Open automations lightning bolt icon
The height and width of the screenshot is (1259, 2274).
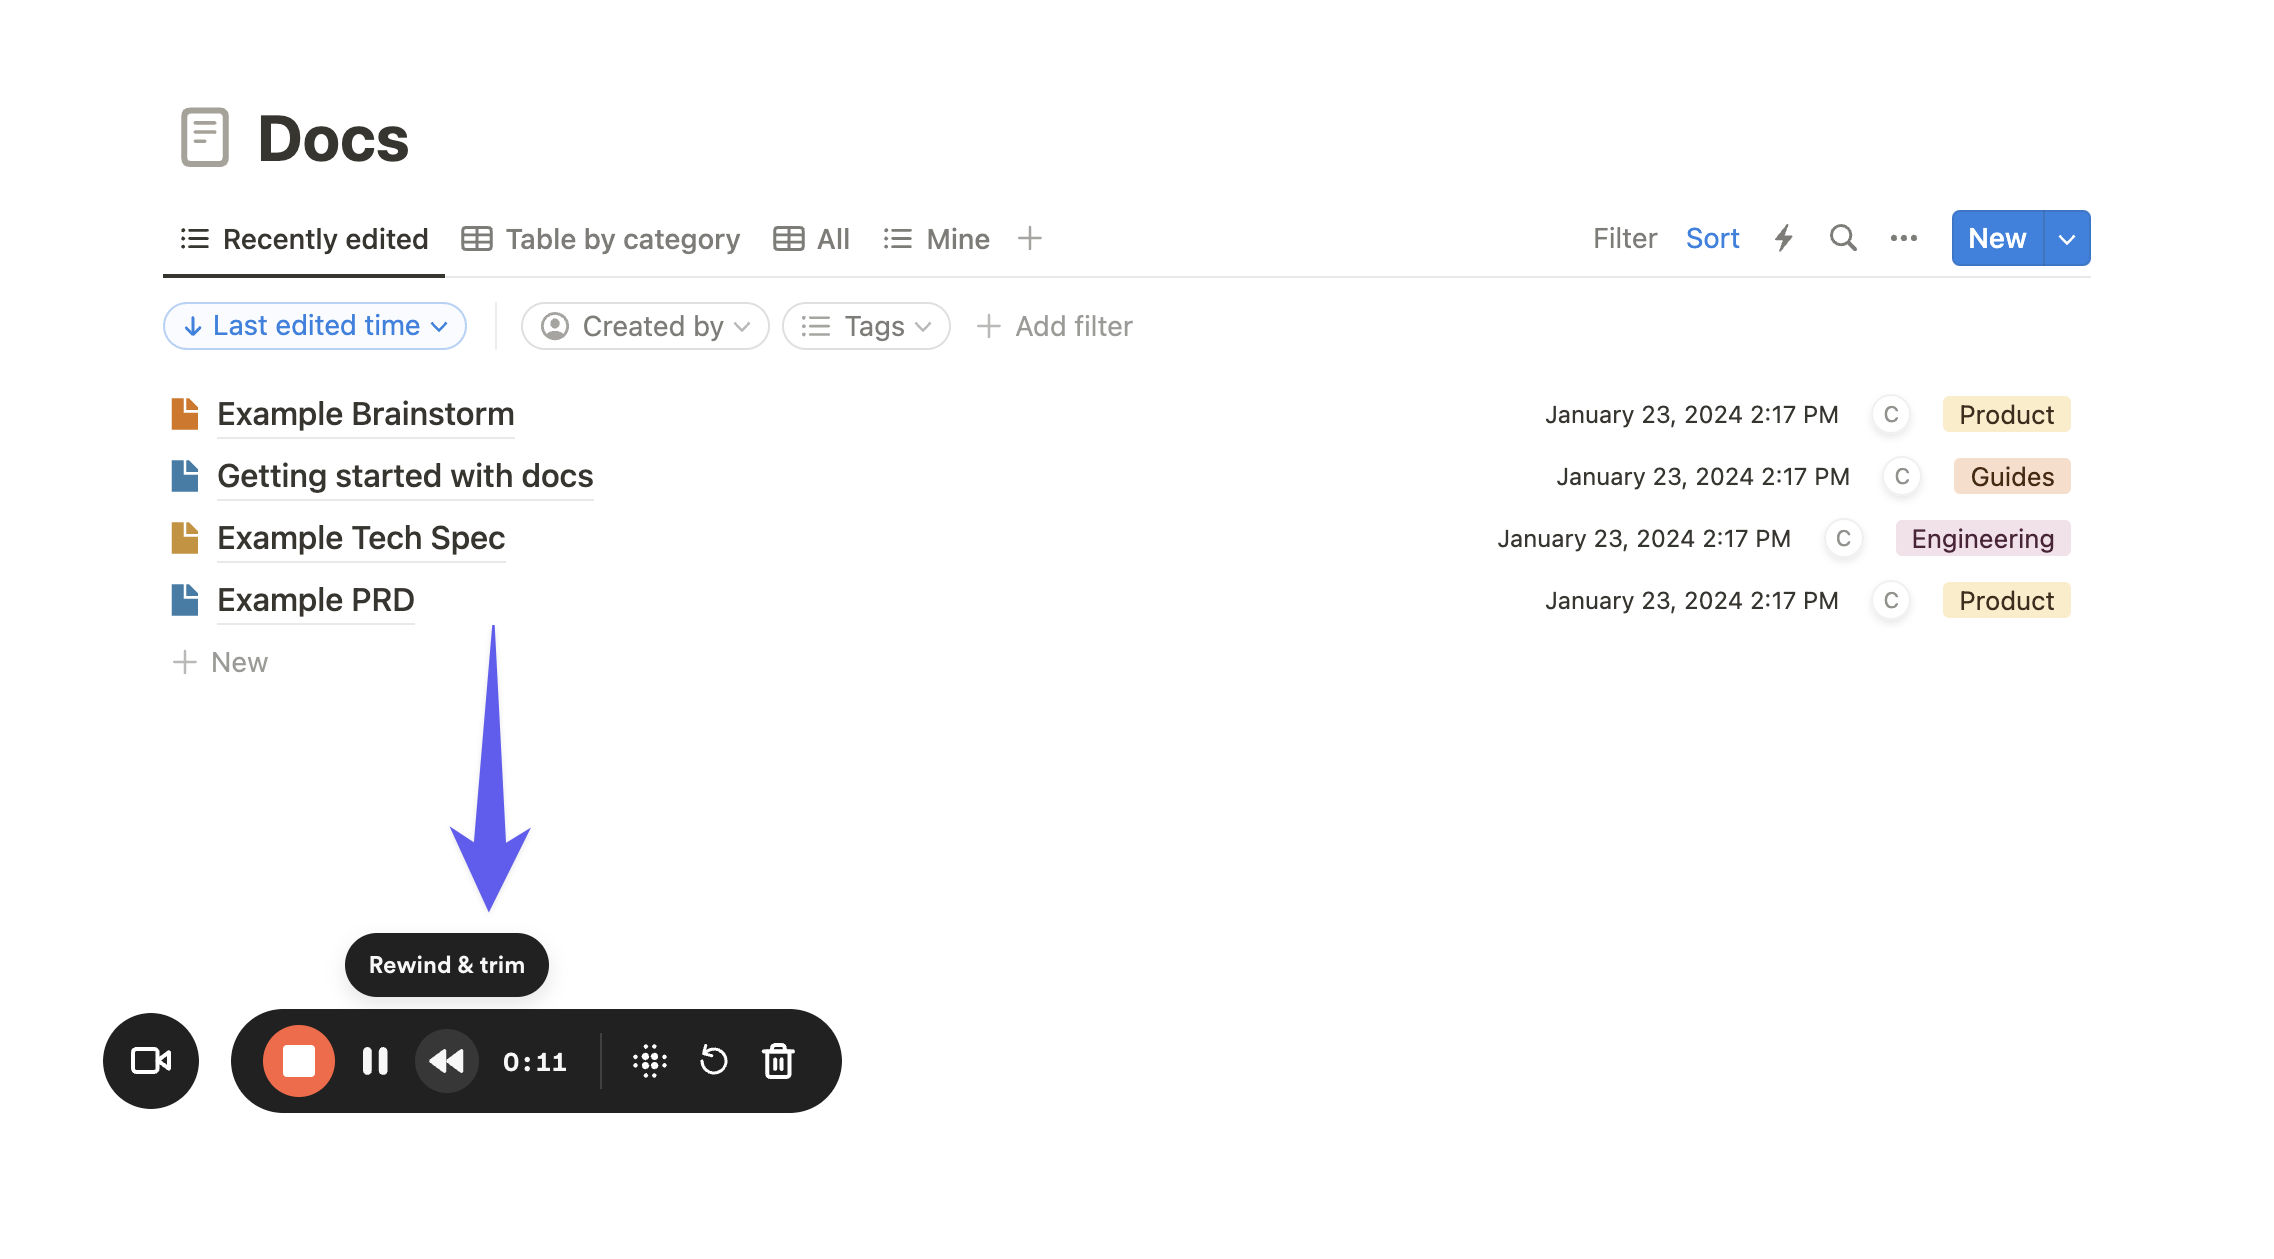(x=1784, y=238)
